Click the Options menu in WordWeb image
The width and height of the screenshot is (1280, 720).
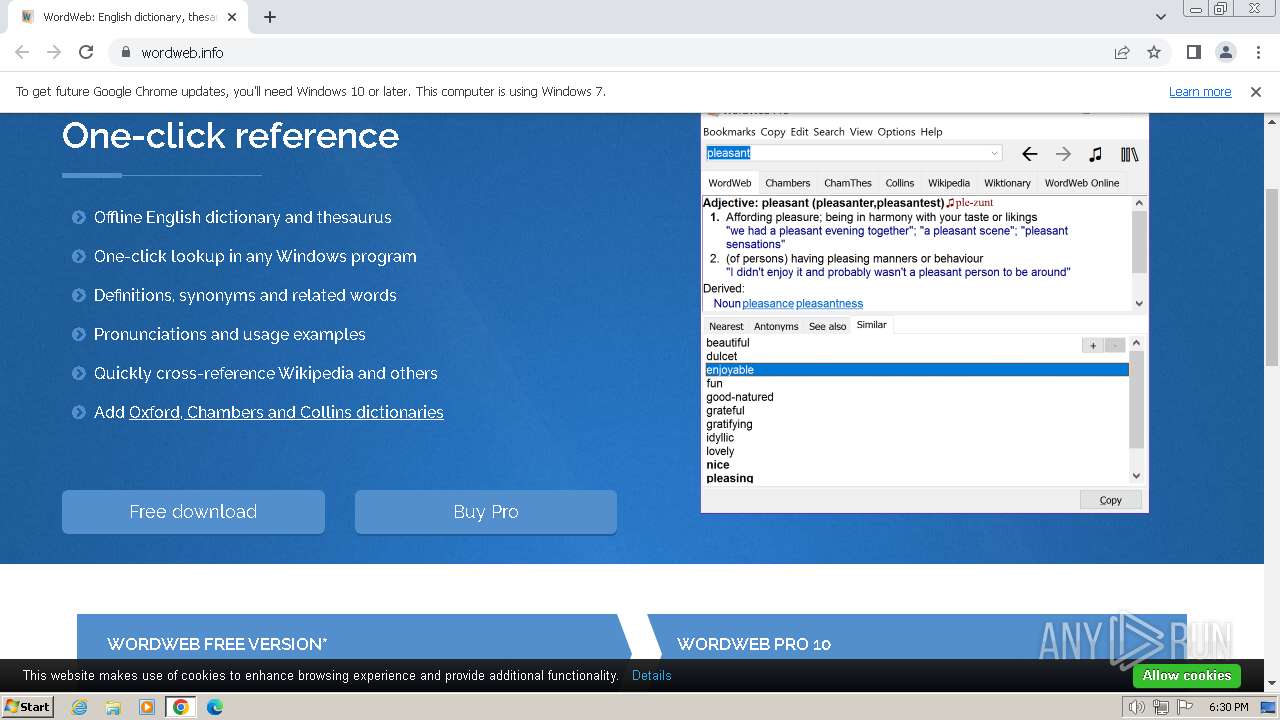pyautogui.click(x=896, y=132)
